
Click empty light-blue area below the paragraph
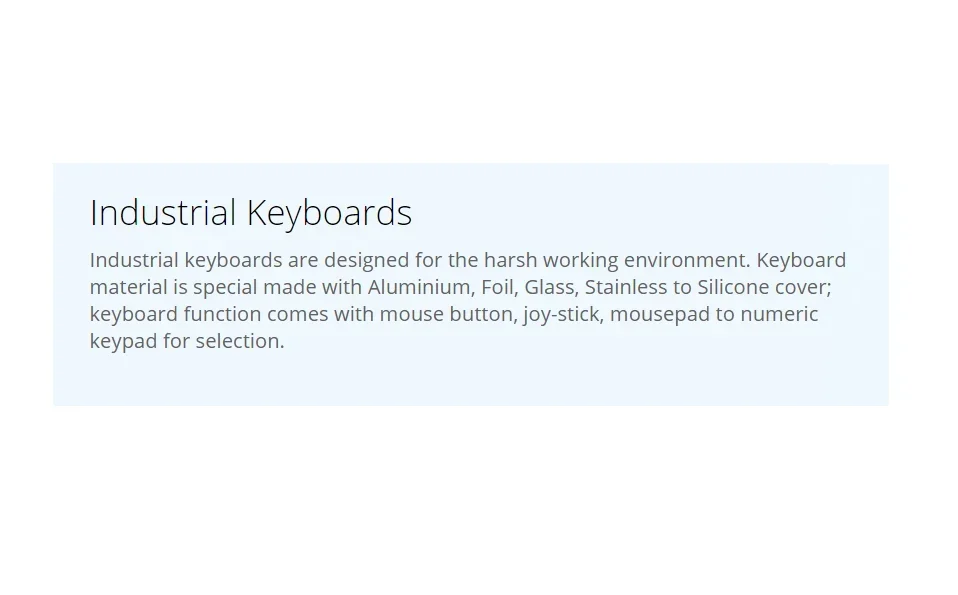(470, 380)
